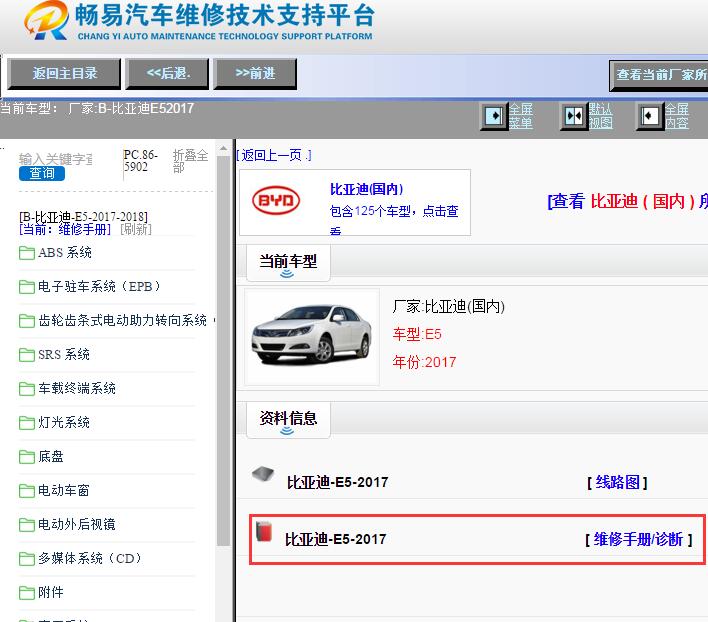Select 附件 tree item text
708x622 pixels.
51,593
